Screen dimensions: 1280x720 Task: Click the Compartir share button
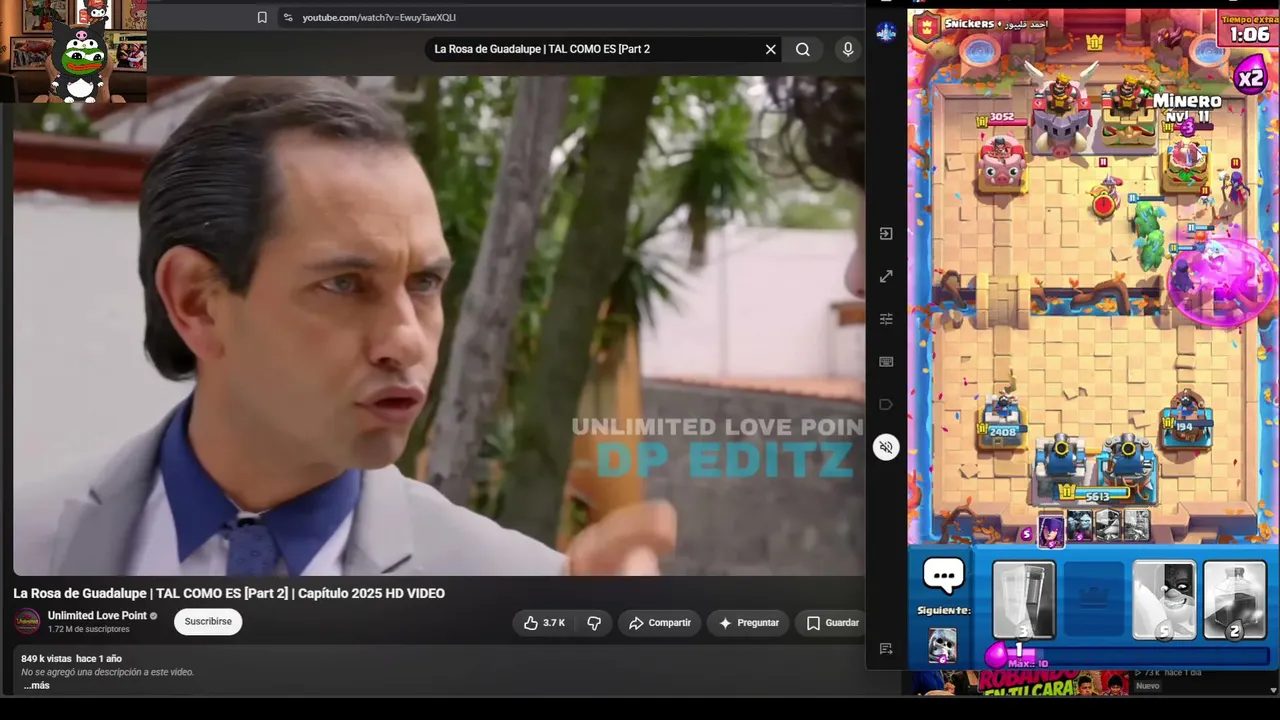coord(660,623)
